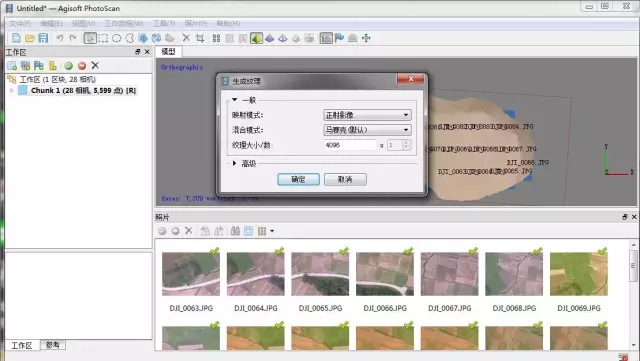The width and height of the screenshot is (640, 361).
Task: Open the 文件(F) menu
Action: tap(20, 24)
